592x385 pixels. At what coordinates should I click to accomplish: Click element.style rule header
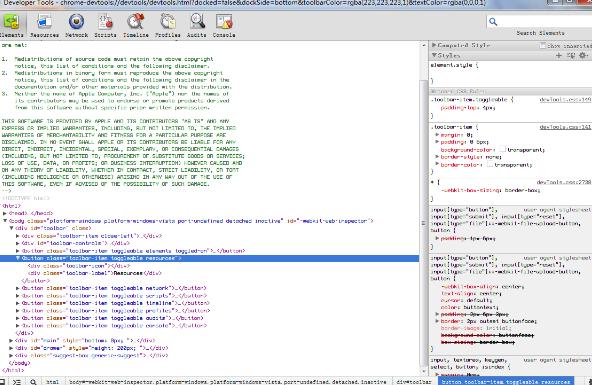point(455,65)
